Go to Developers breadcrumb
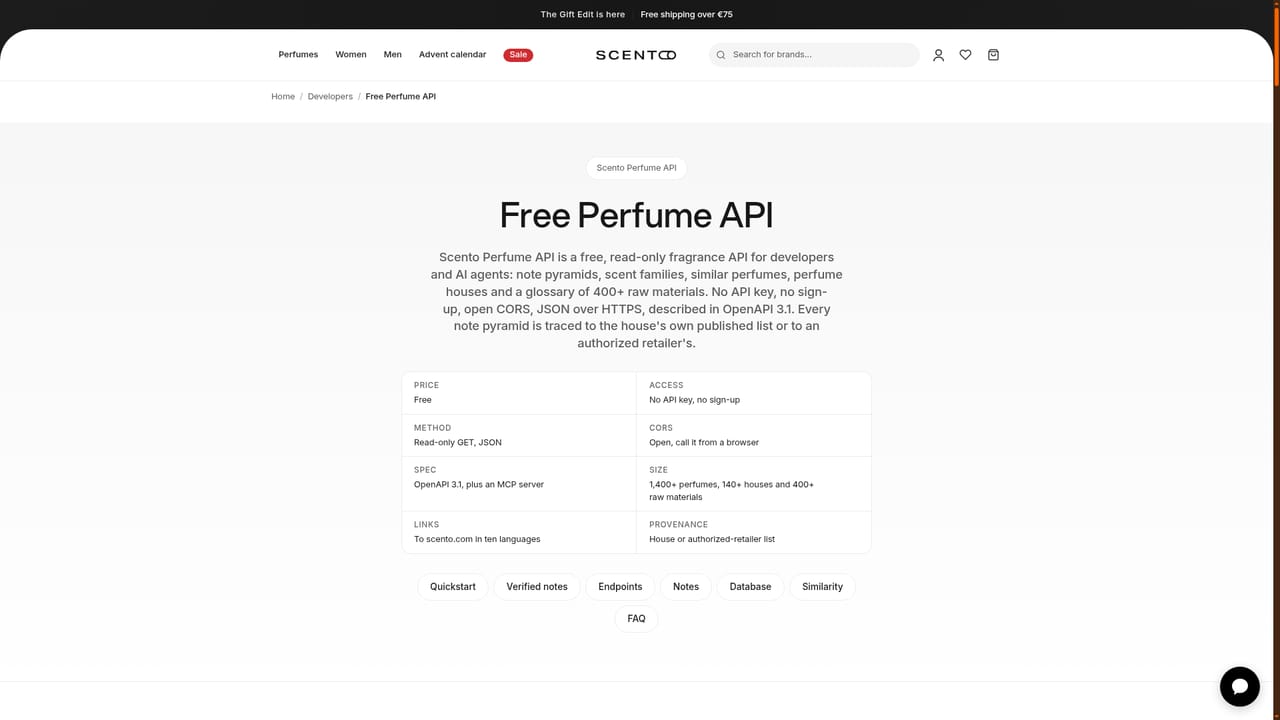 330,97
